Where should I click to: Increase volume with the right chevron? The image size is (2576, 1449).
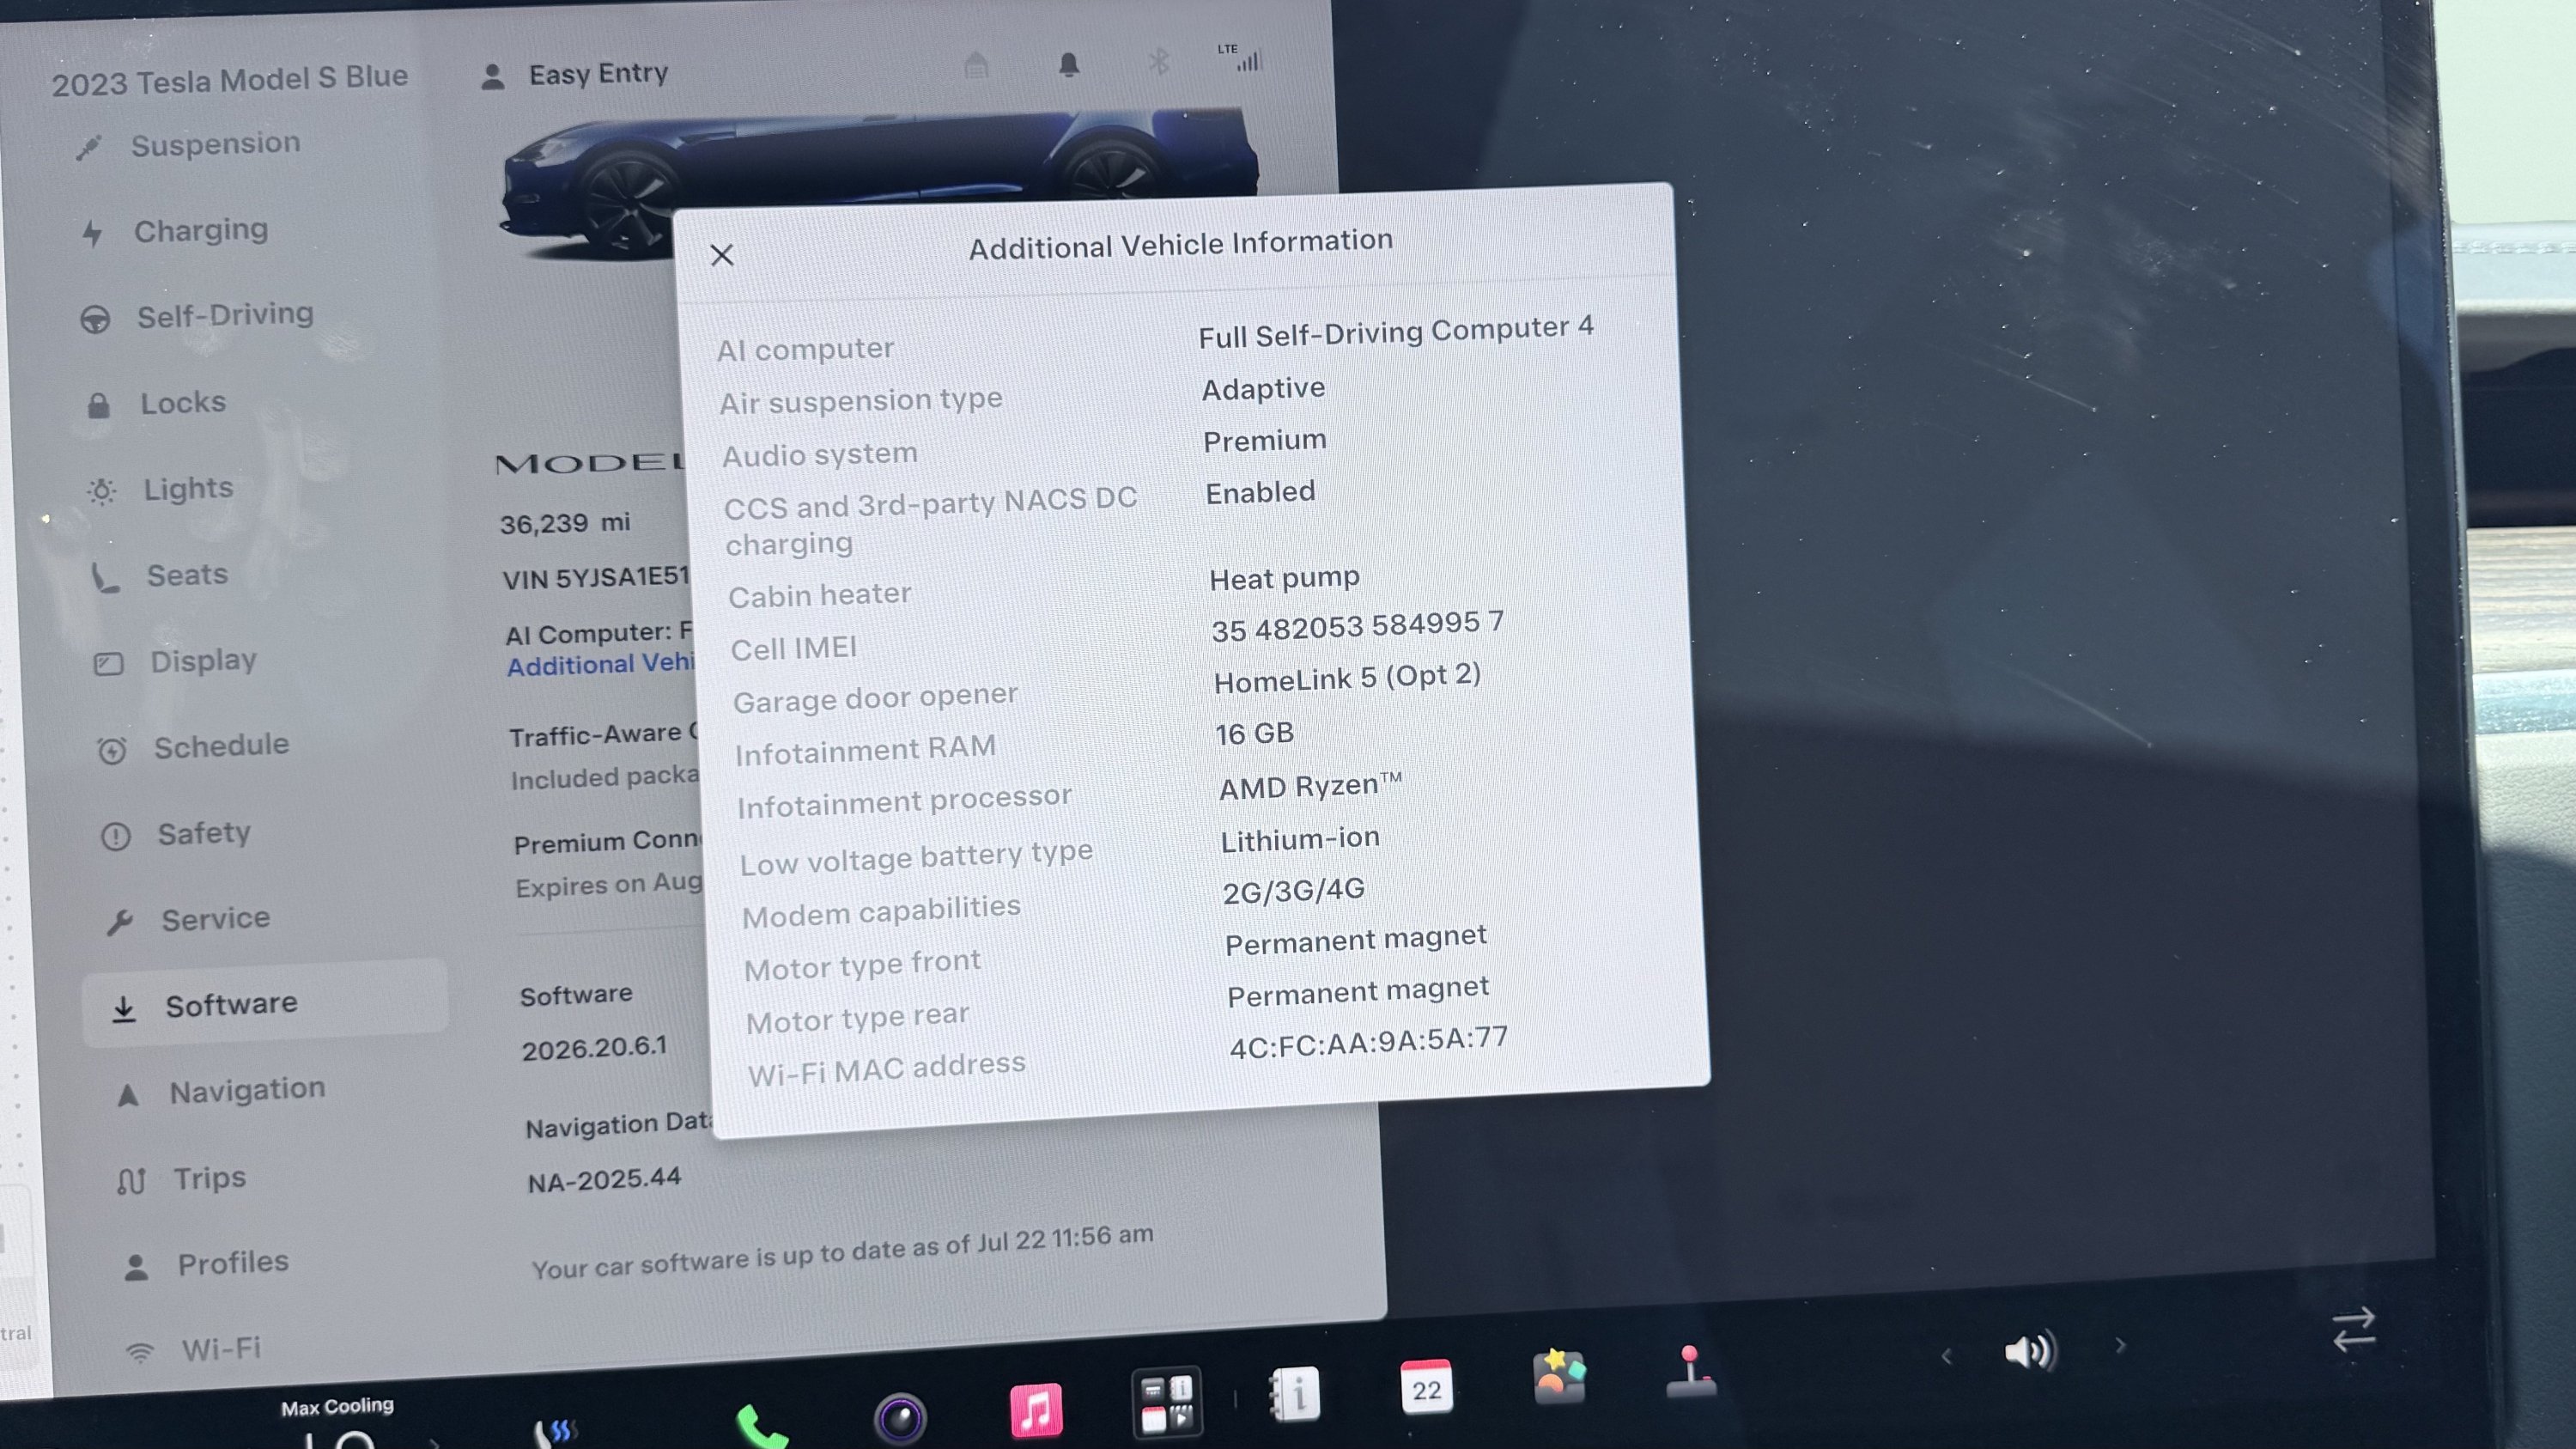coord(2120,1346)
